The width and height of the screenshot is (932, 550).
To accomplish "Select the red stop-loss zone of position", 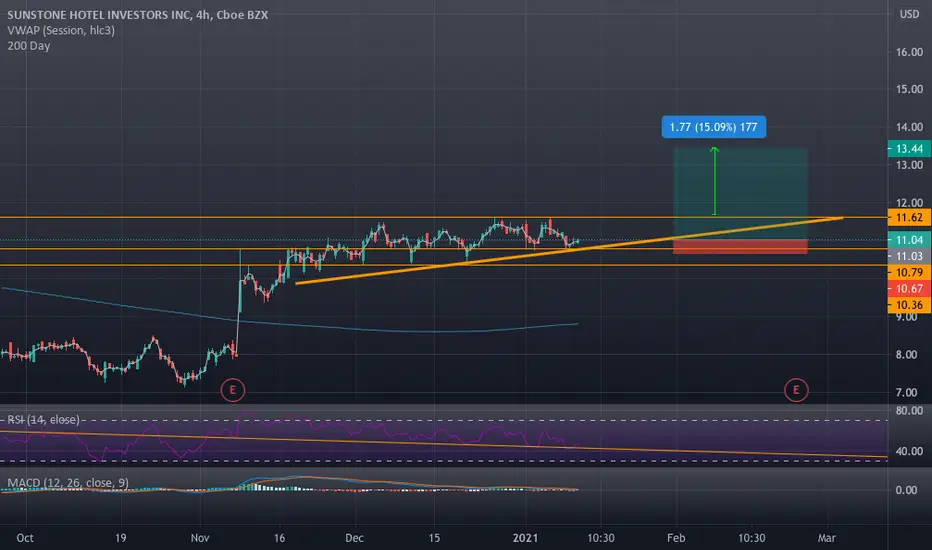I will (x=740, y=247).
